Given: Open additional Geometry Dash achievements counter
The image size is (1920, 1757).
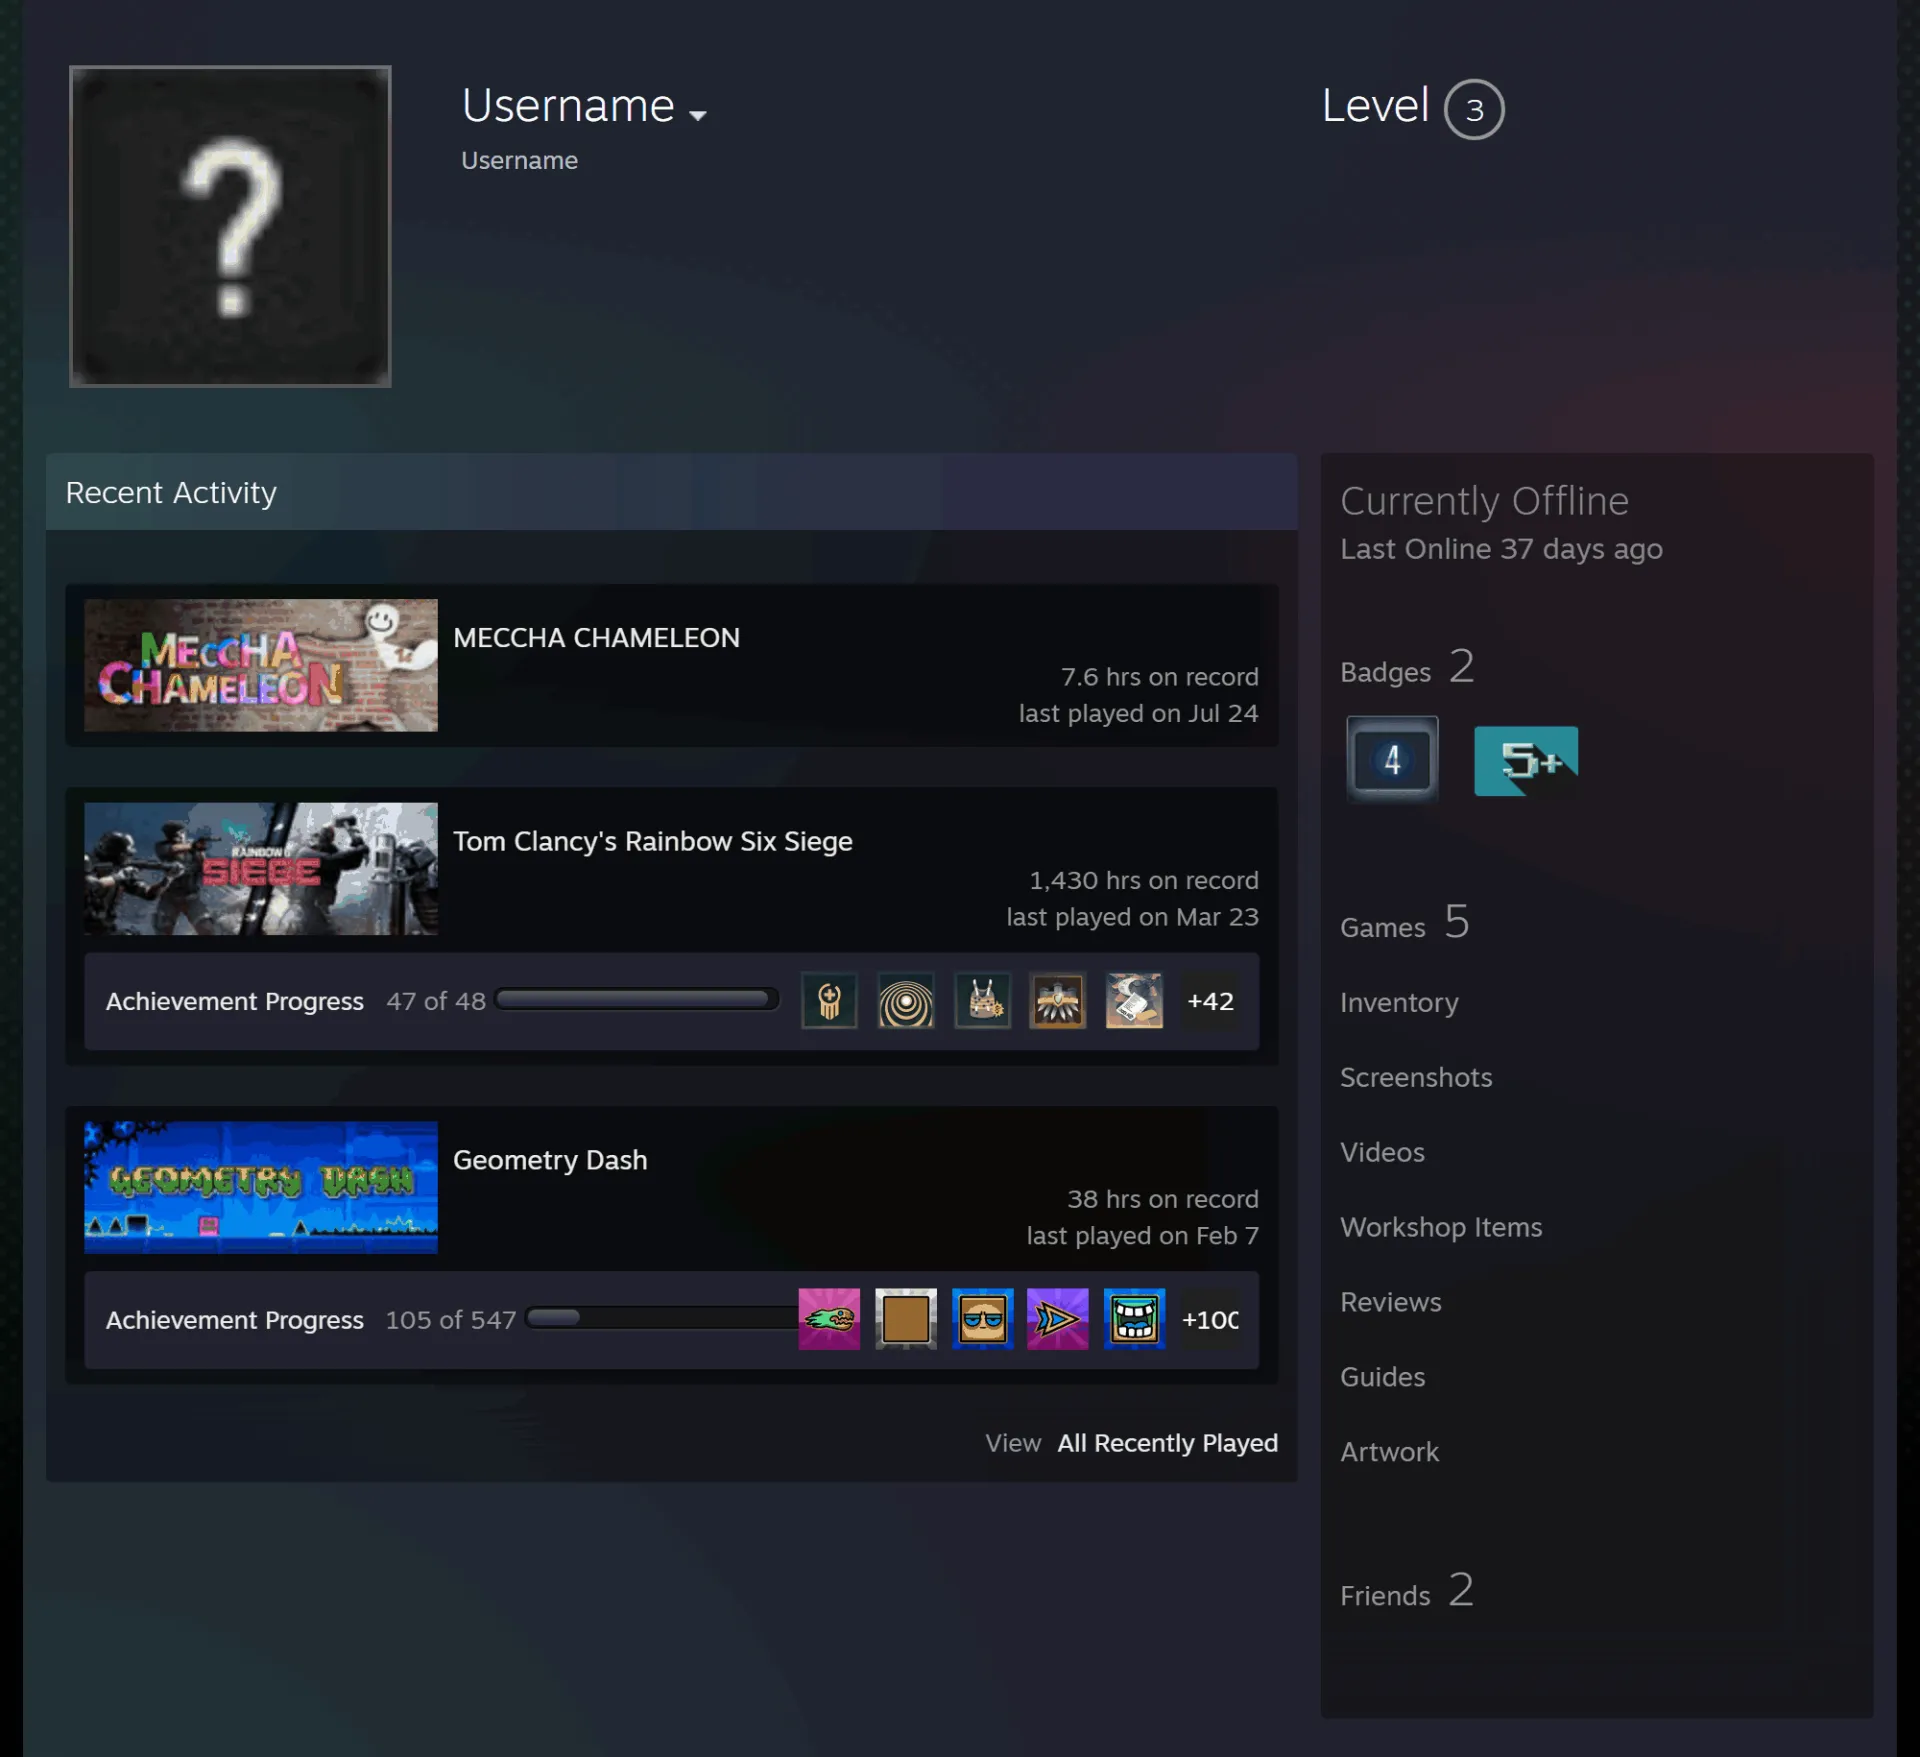Looking at the screenshot, I should tap(1210, 1319).
